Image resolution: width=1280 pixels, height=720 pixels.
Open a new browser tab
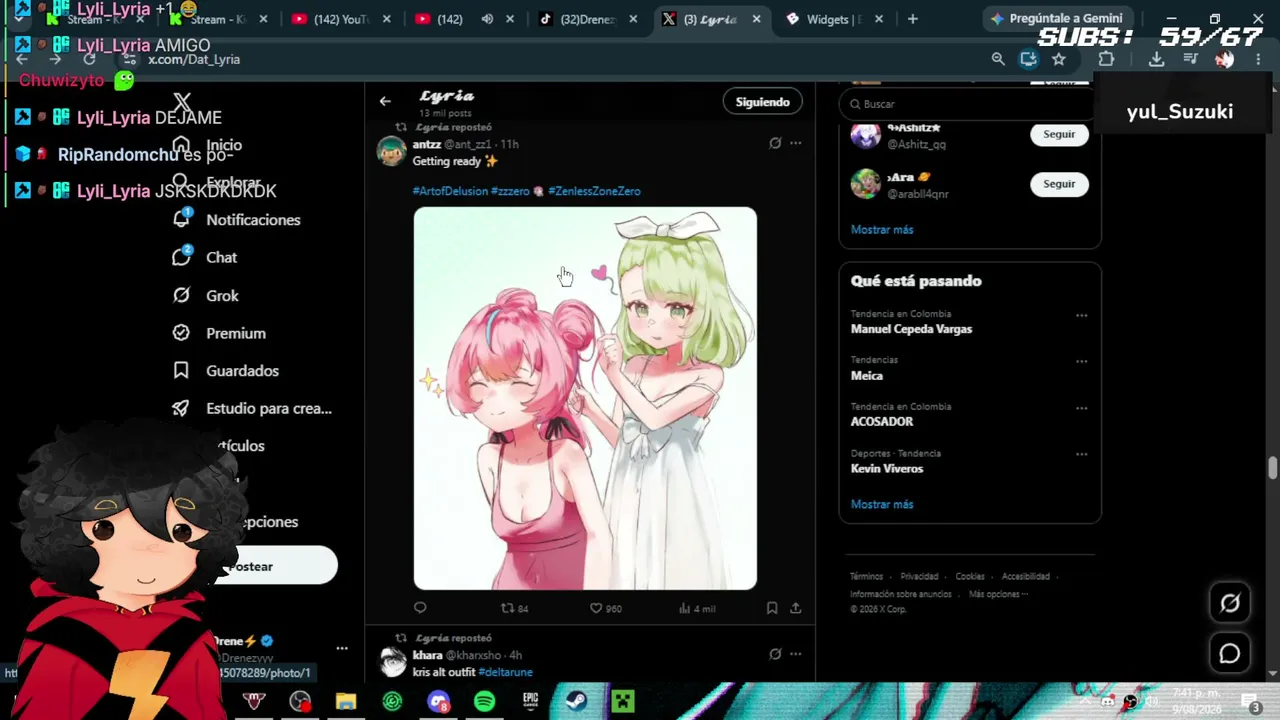coord(912,19)
